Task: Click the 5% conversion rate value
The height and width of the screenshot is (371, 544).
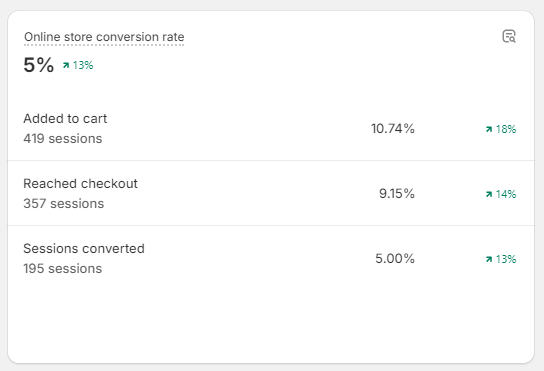Action: [39, 65]
